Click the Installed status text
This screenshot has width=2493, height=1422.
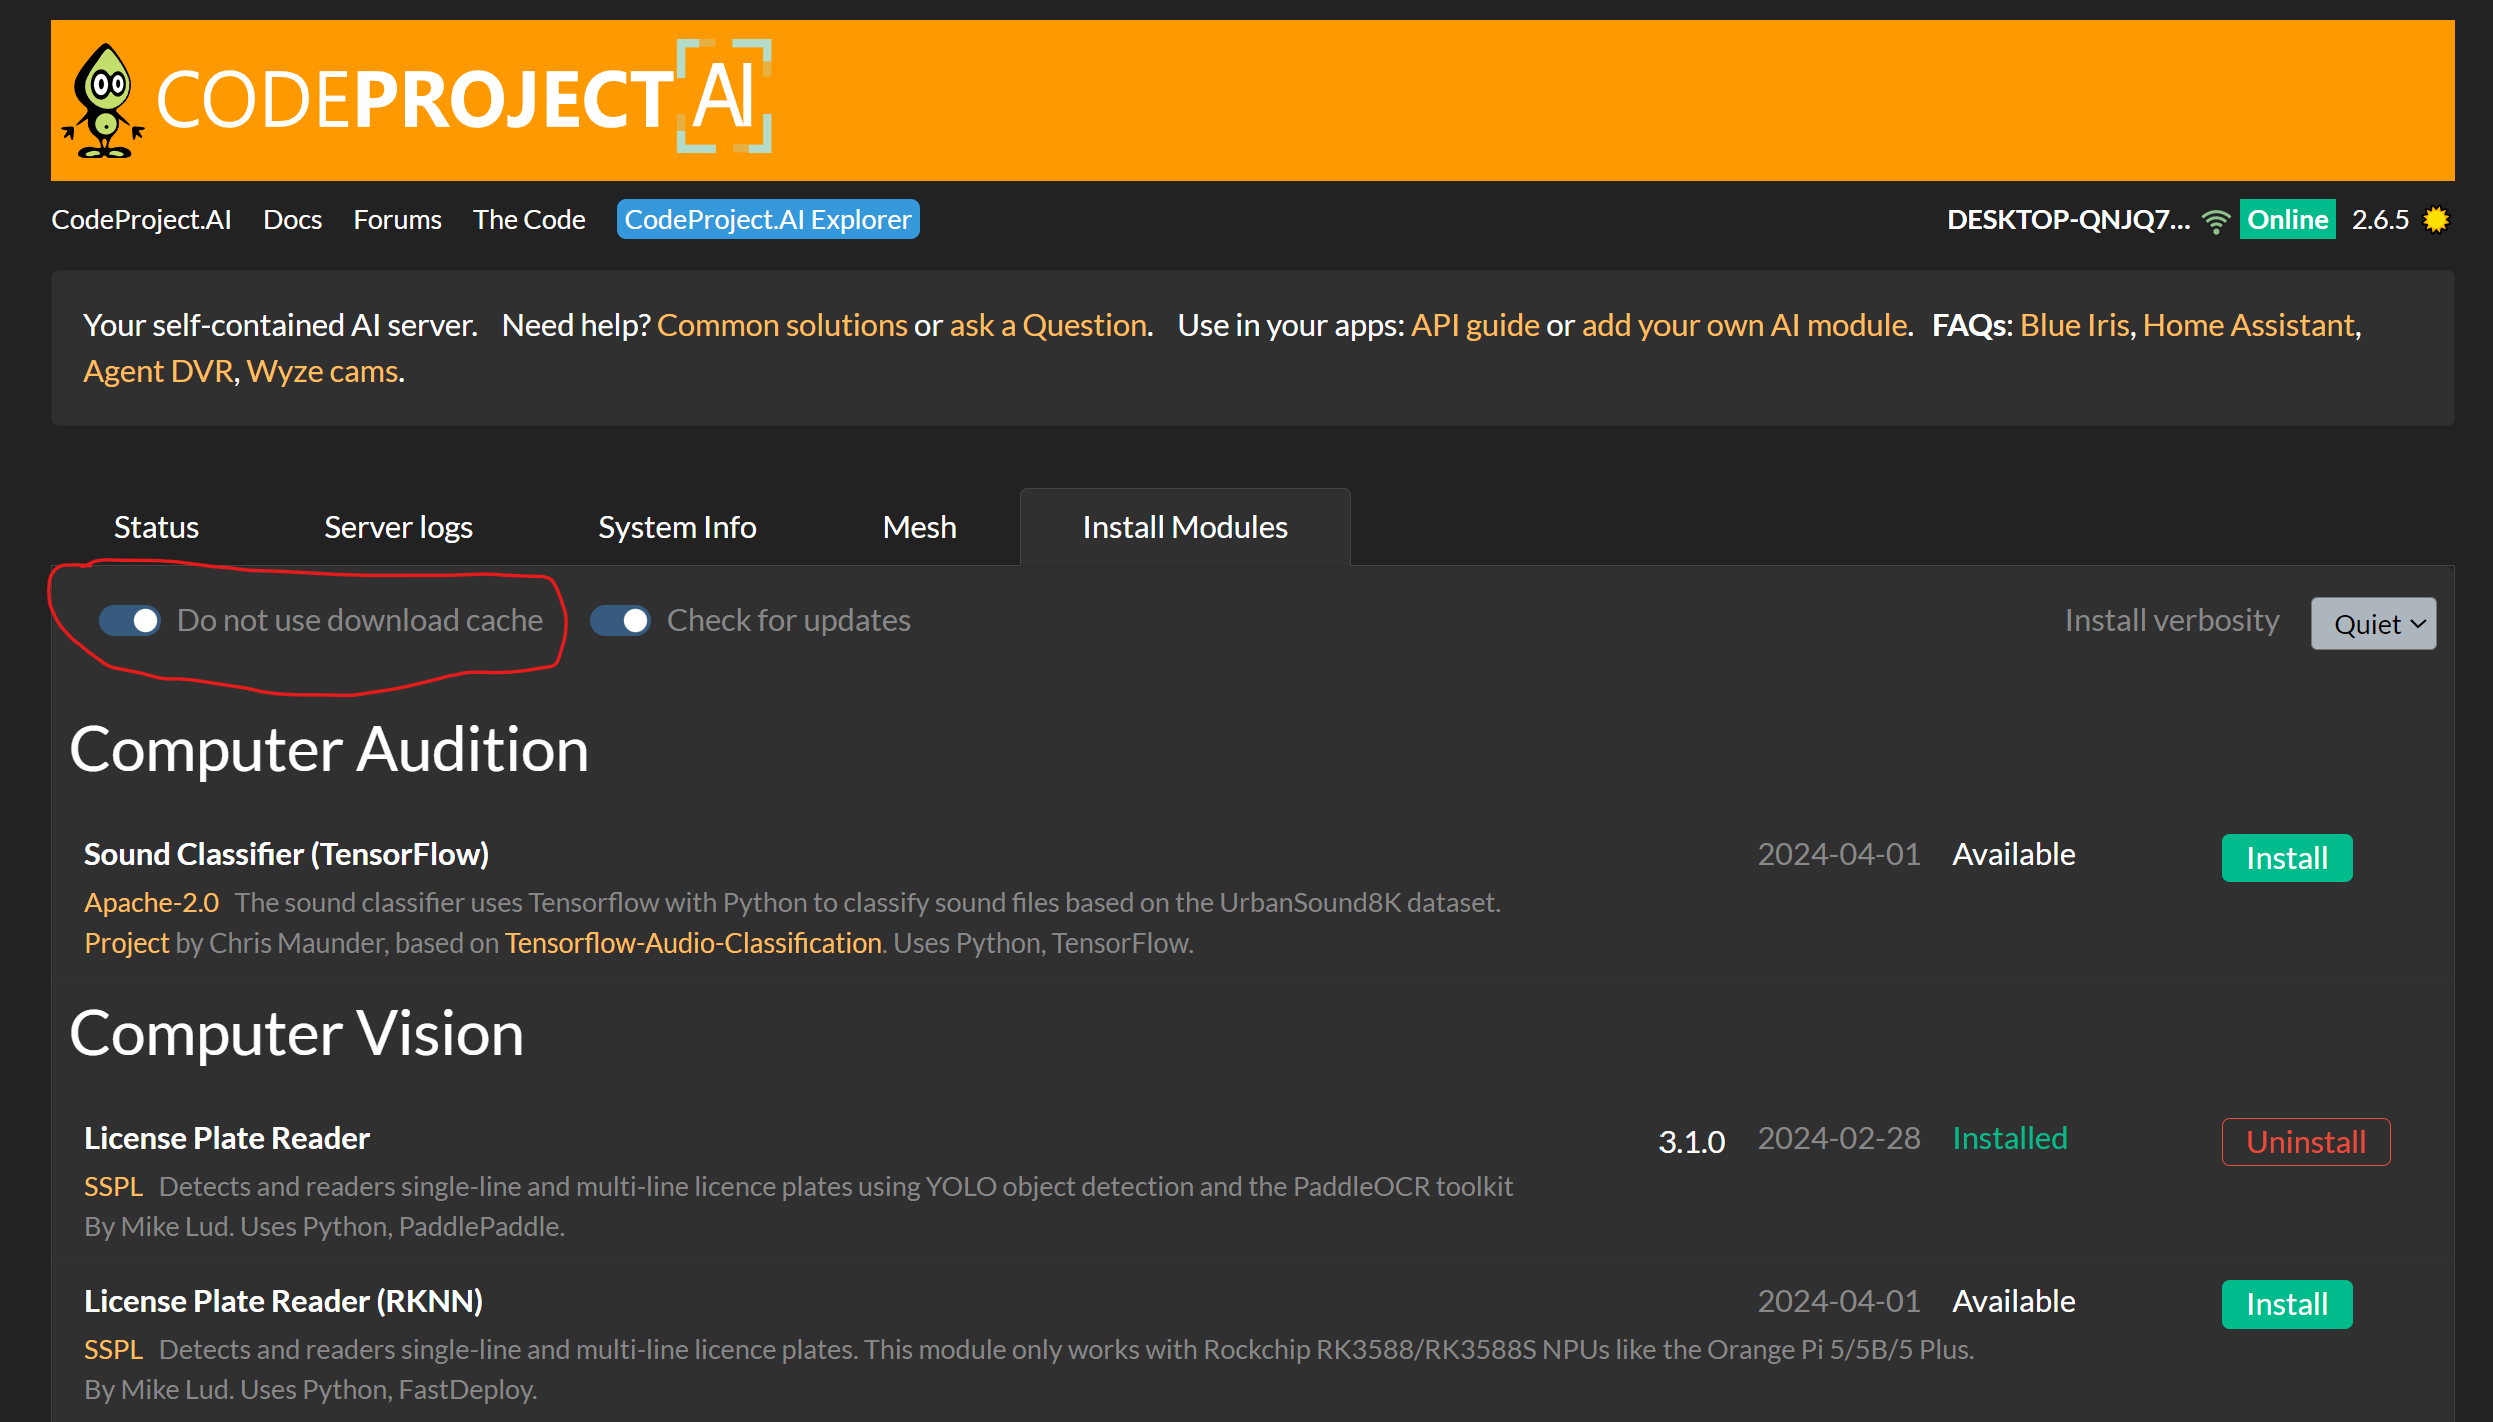pos(2010,1138)
